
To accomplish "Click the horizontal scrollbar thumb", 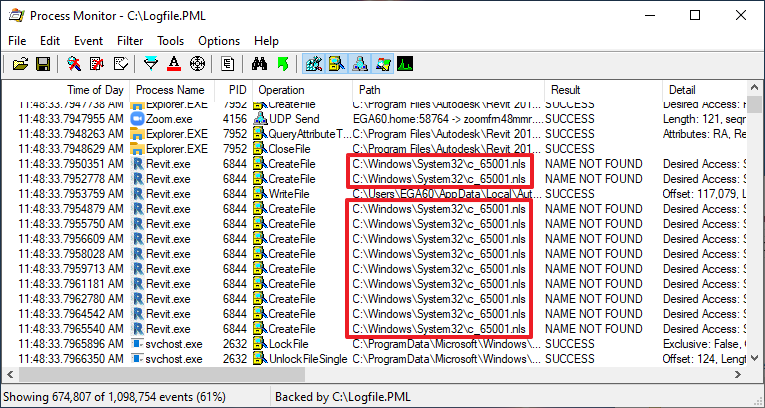I will pos(161,375).
